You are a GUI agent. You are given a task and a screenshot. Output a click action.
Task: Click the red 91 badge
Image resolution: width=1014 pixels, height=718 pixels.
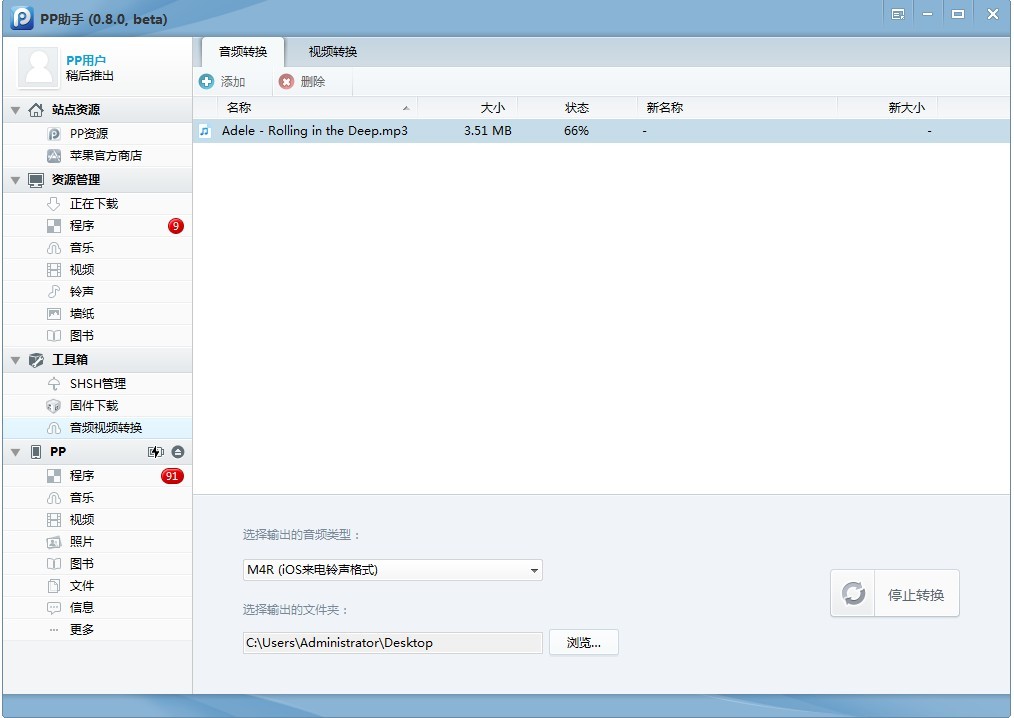click(x=172, y=476)
